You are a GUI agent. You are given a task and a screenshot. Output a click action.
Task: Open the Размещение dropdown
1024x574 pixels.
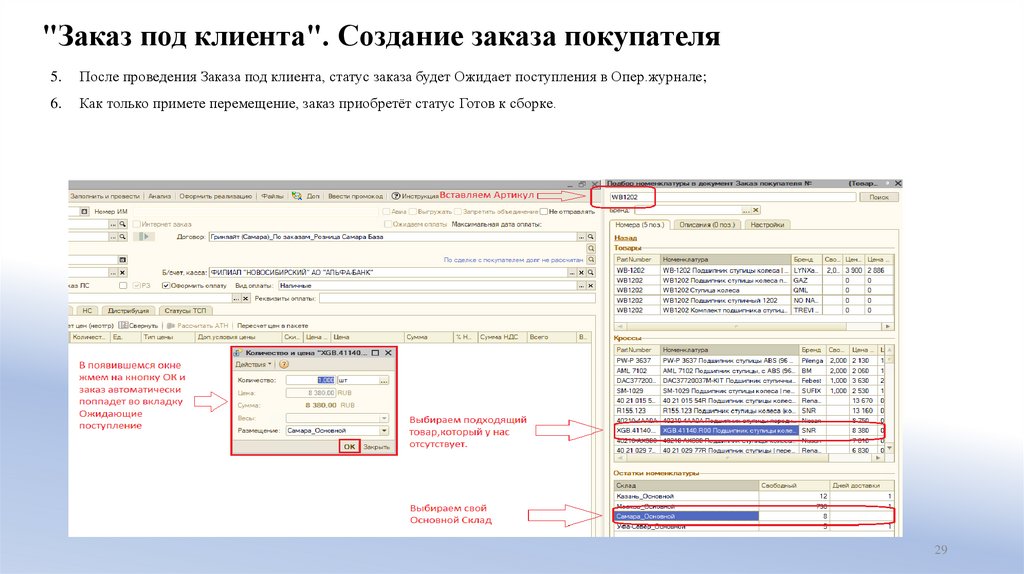point(384,430)
